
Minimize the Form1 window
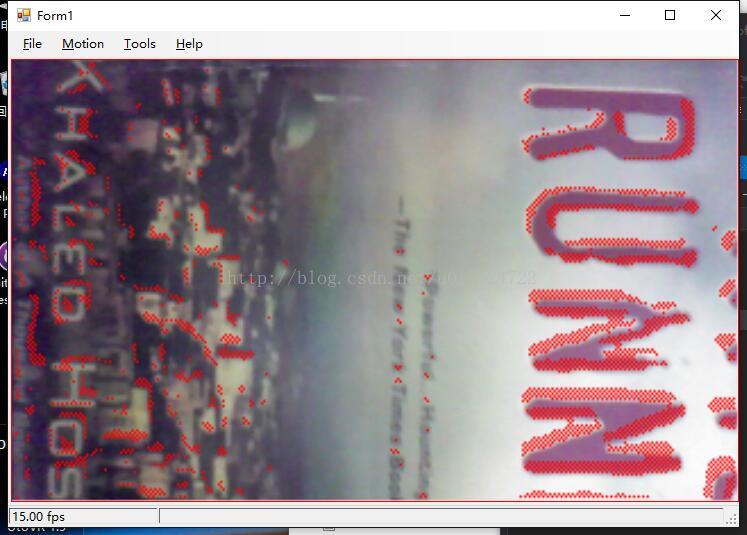(x=625, y=15)
